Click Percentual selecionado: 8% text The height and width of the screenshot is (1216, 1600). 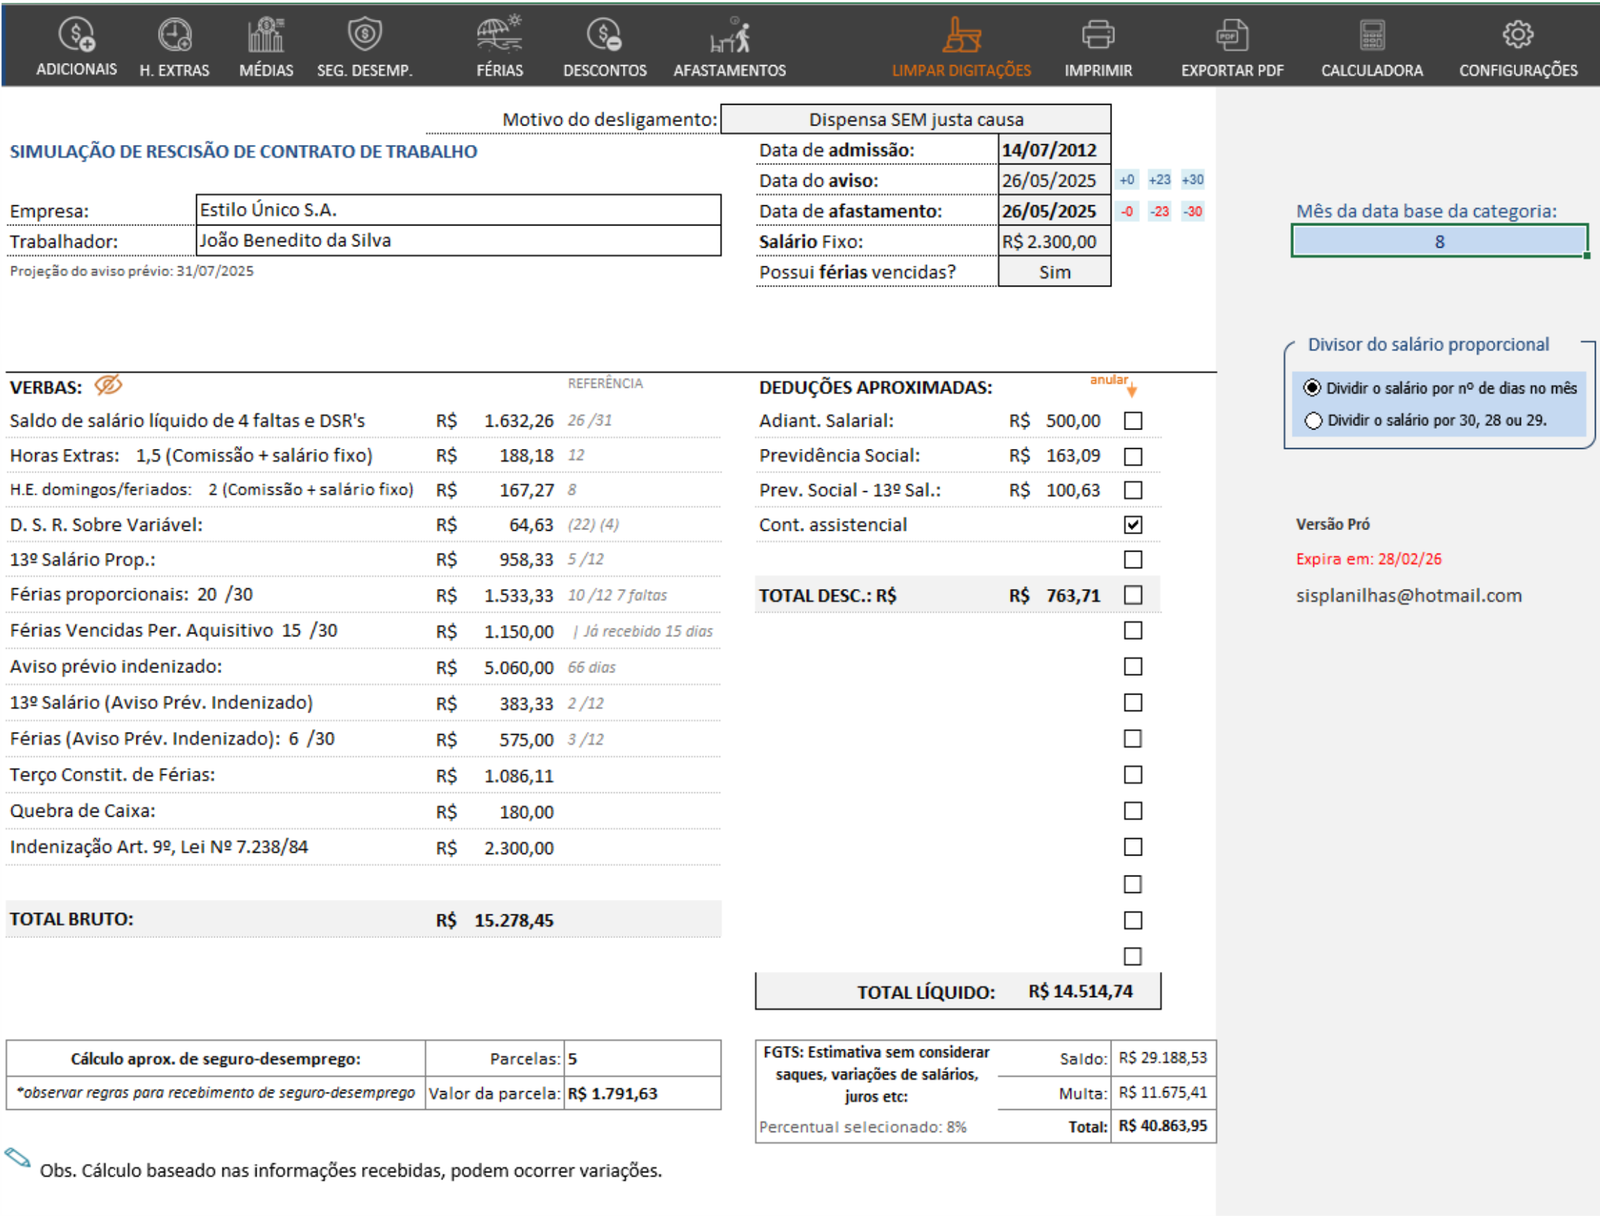863,1127
